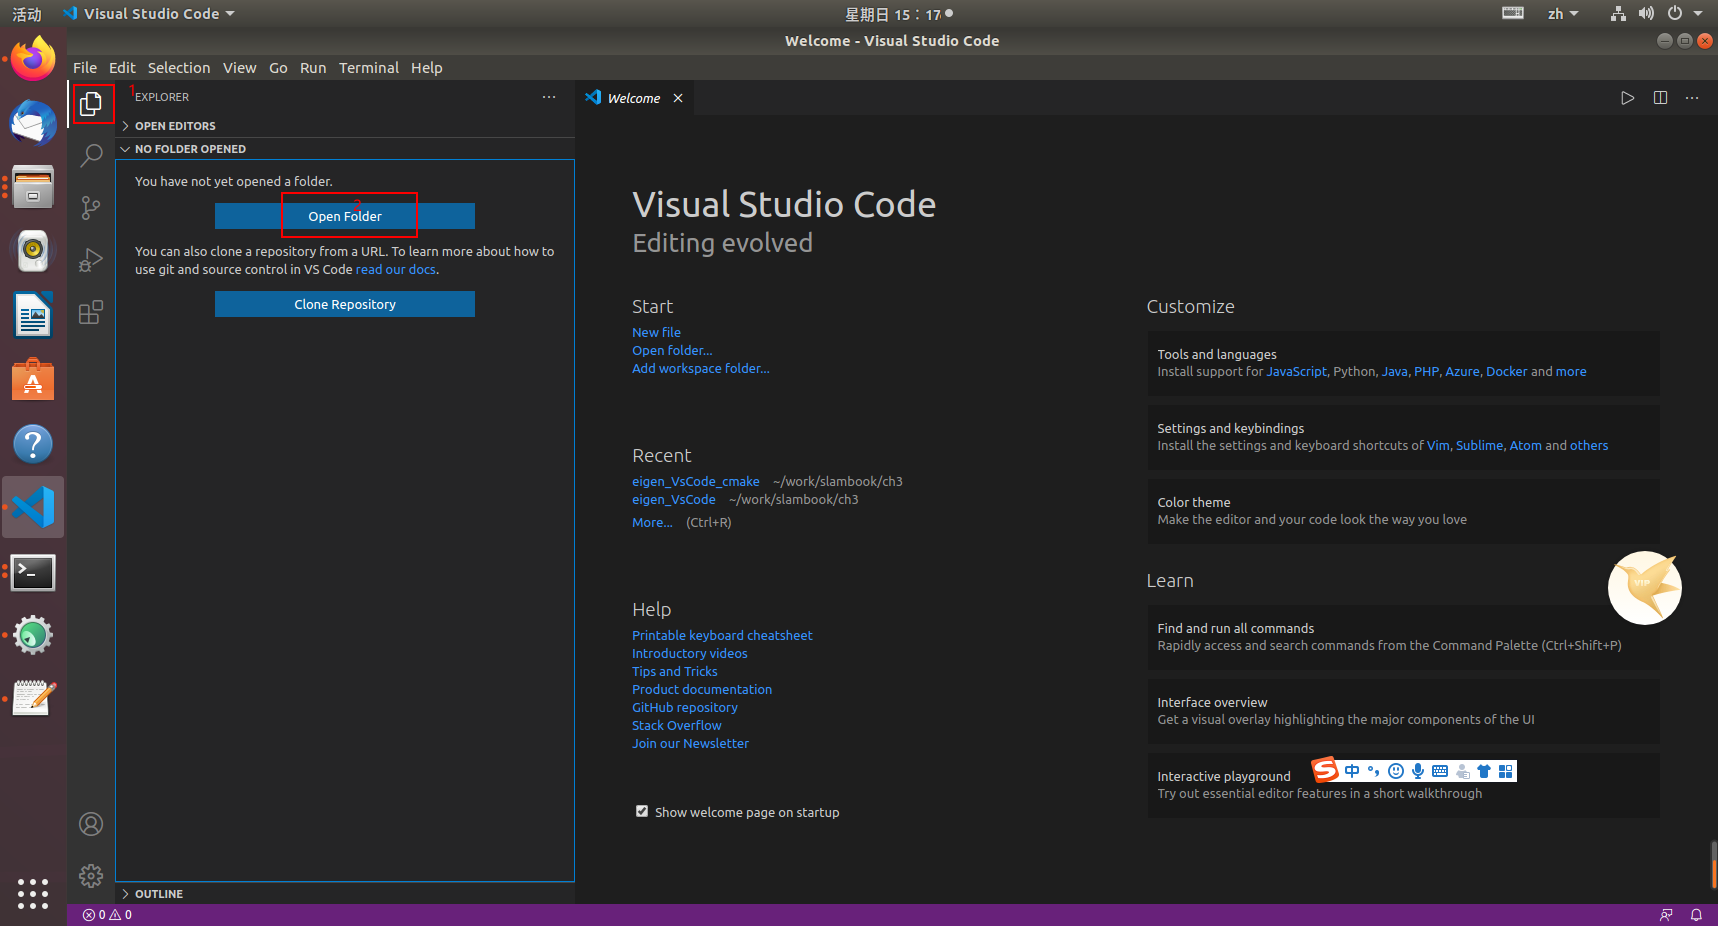Open the Selection menu
1718x926 pixels.
(x=179, y=68)
